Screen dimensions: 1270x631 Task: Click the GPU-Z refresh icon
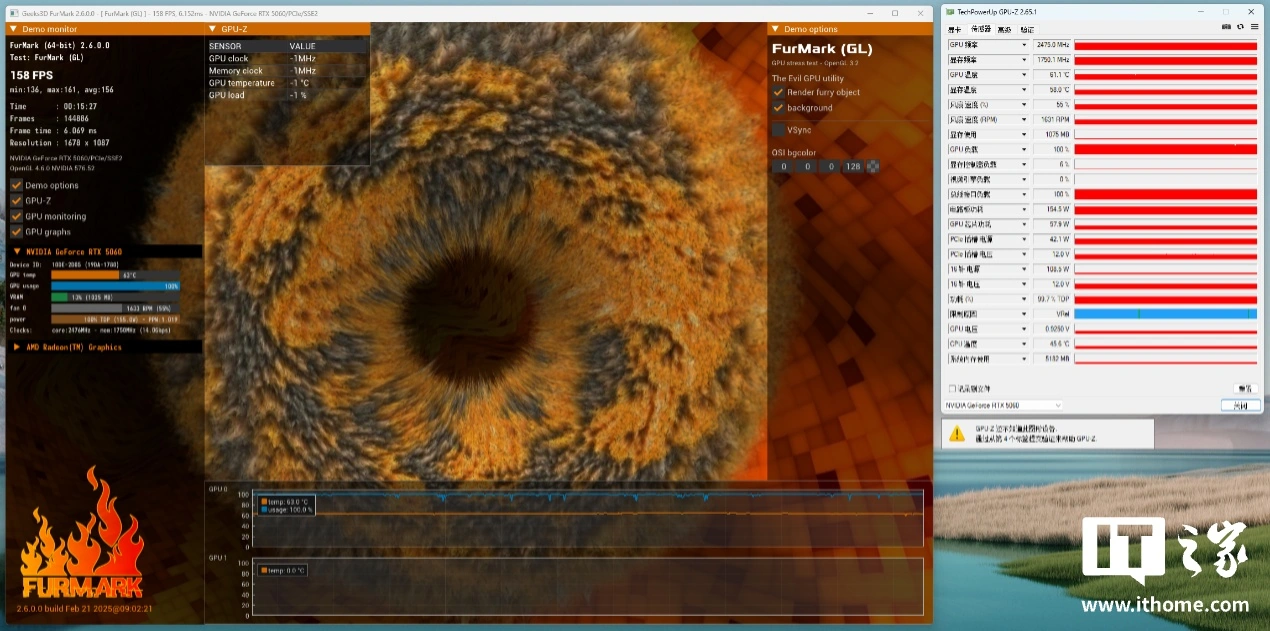1243,28
